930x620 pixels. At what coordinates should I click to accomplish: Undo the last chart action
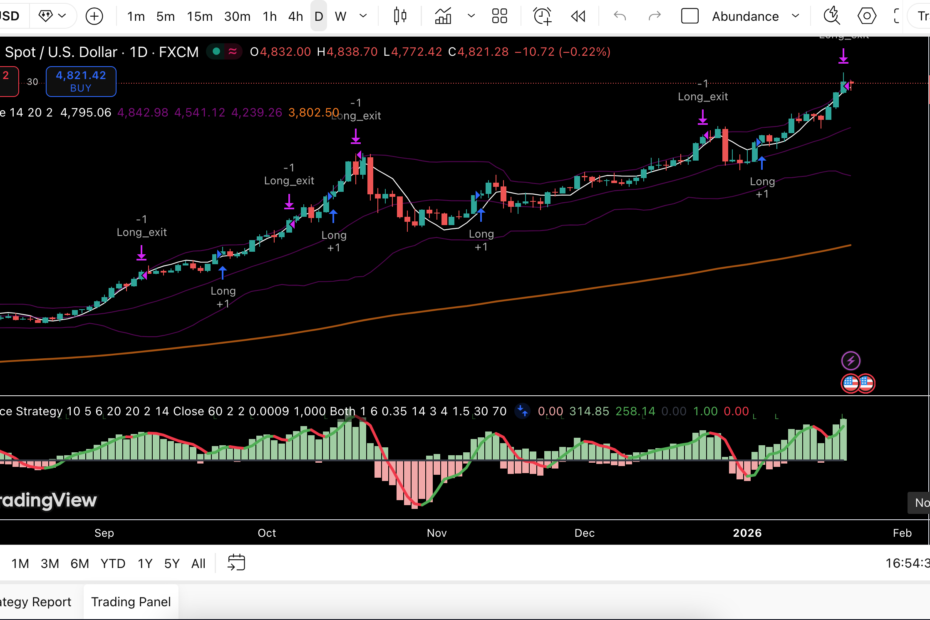[x=620, y=16]
